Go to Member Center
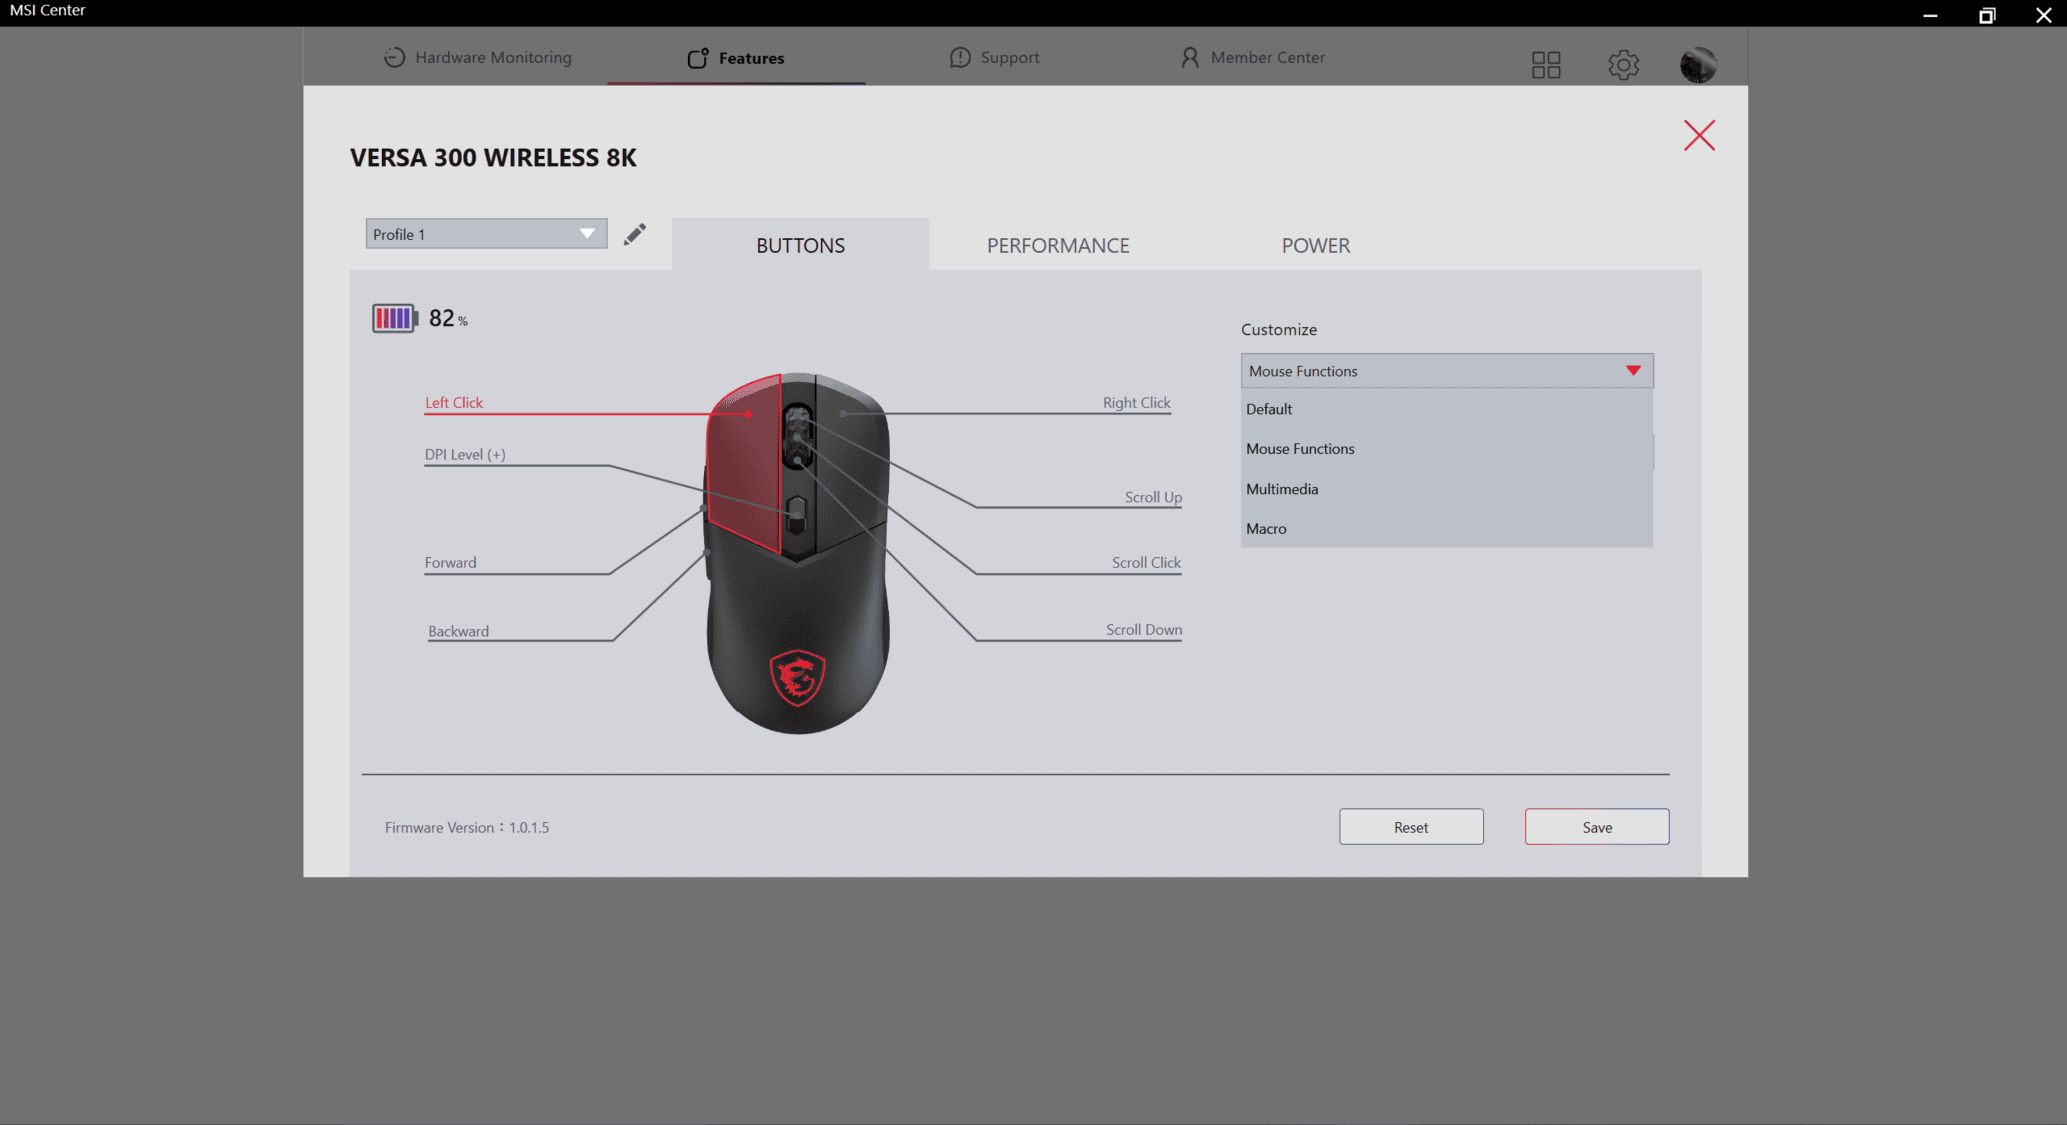 click(1252, 57)
